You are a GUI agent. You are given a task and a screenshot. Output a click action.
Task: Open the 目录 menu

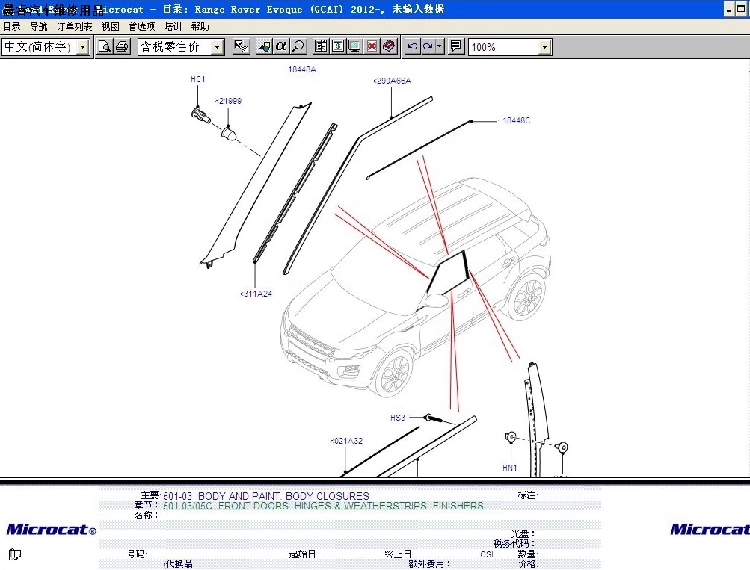(x=12, y=26)
